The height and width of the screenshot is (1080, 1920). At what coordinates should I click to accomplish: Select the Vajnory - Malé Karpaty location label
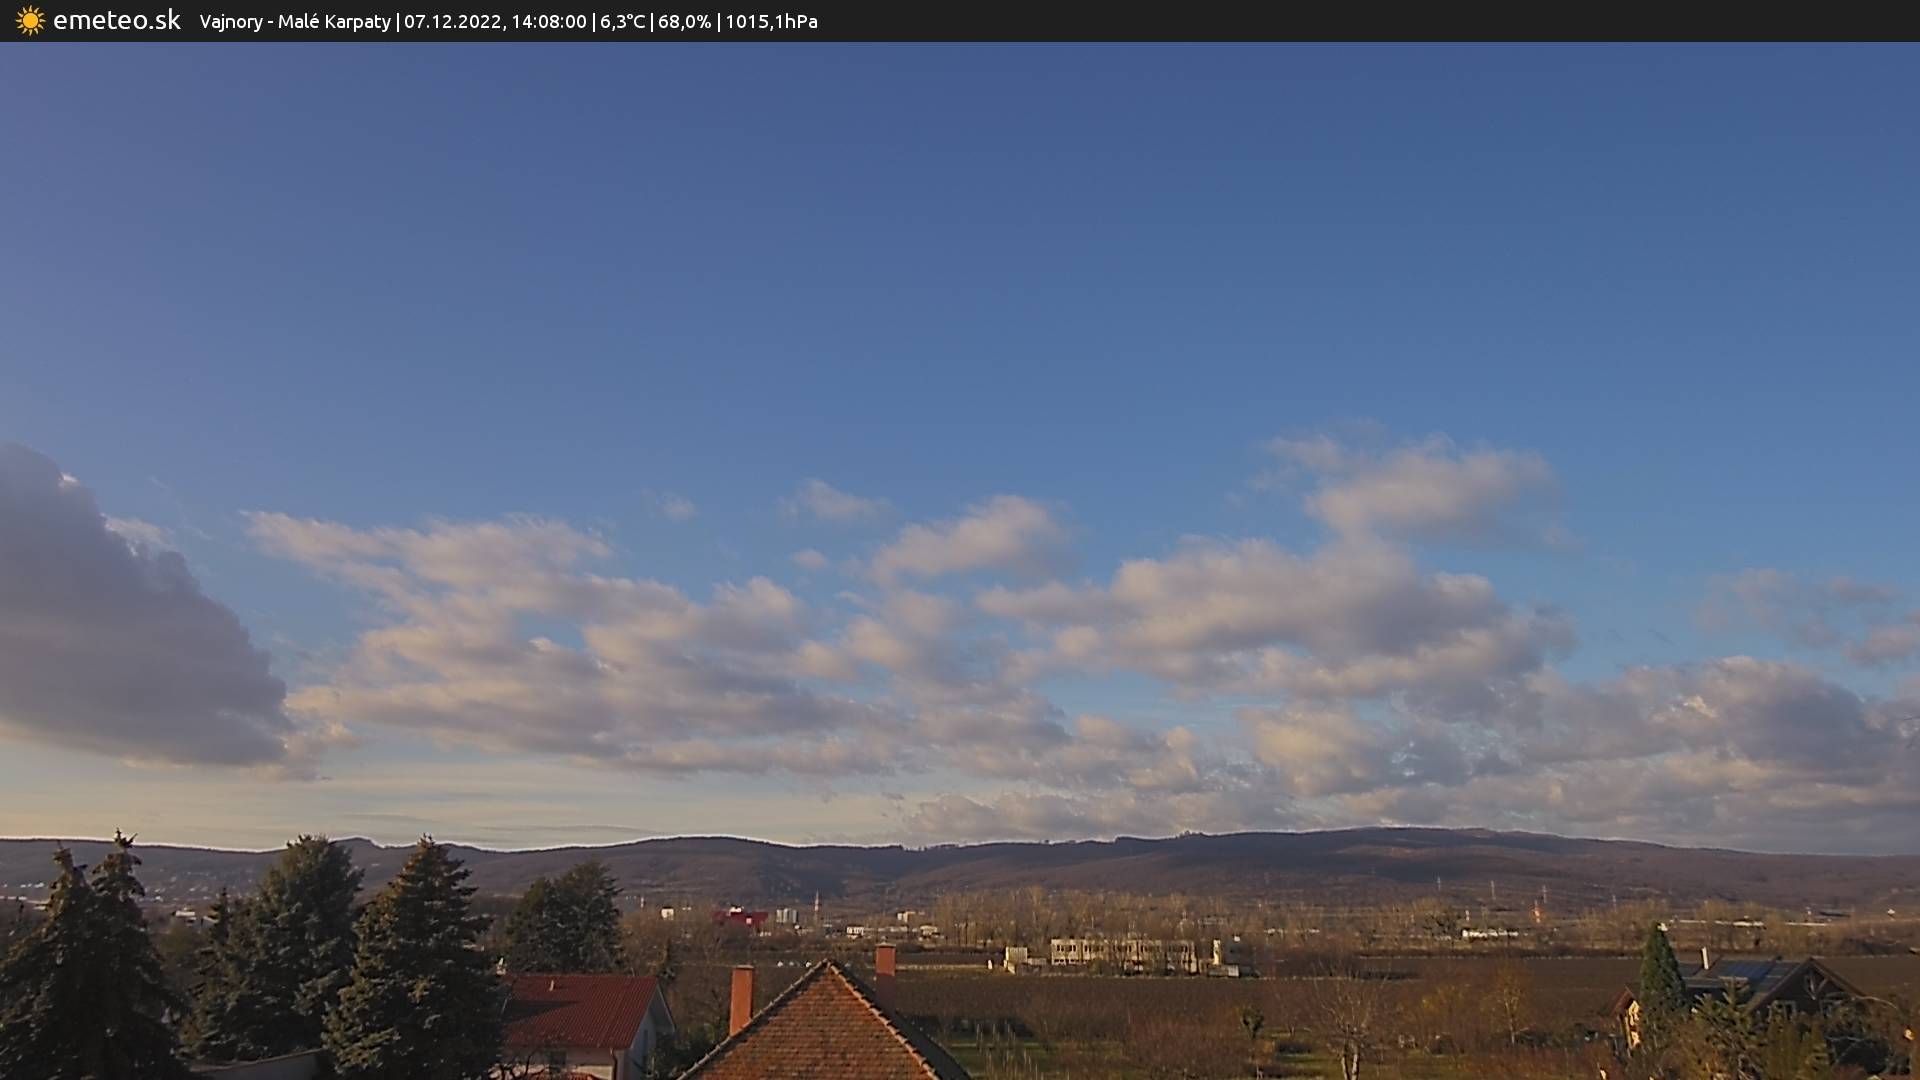(x=295, y=22)
